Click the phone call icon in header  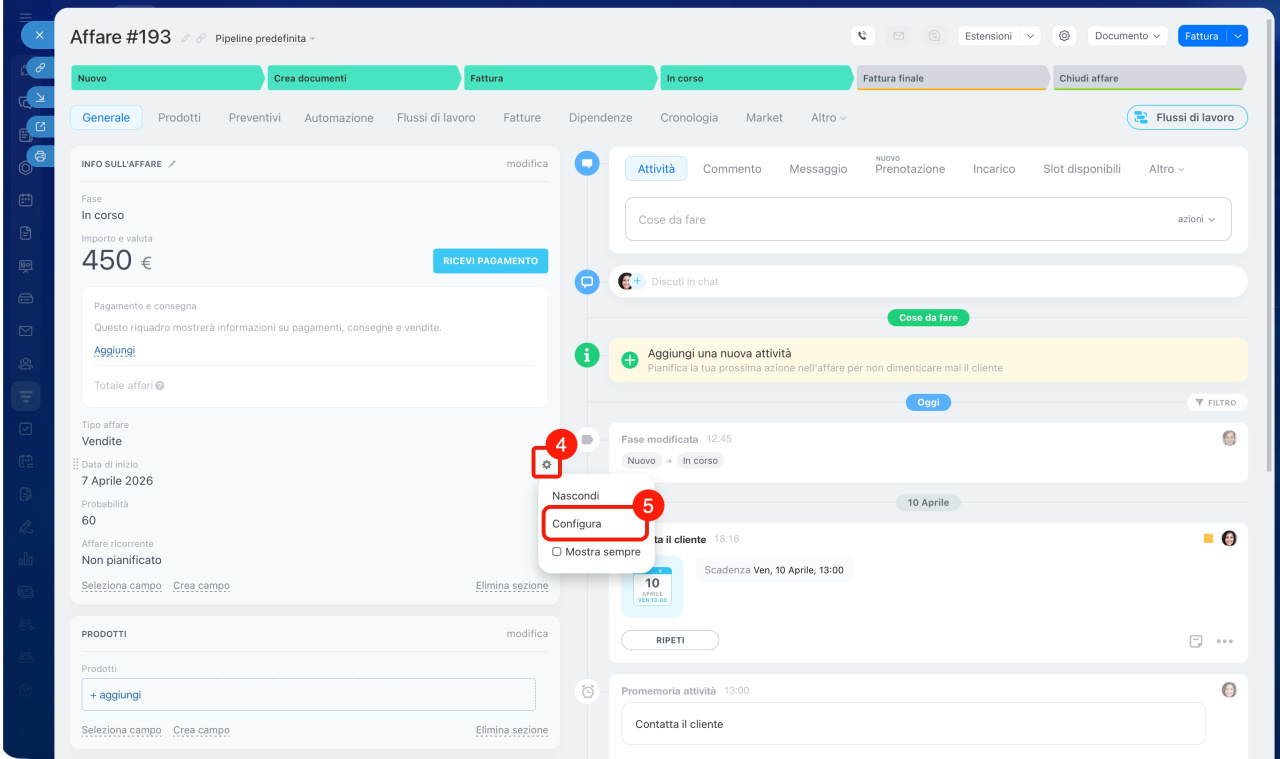click(x=863, y=36)
